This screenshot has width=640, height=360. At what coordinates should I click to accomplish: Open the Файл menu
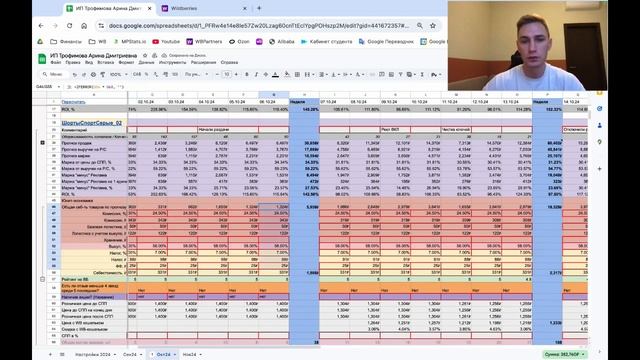(x=56, y=63)
